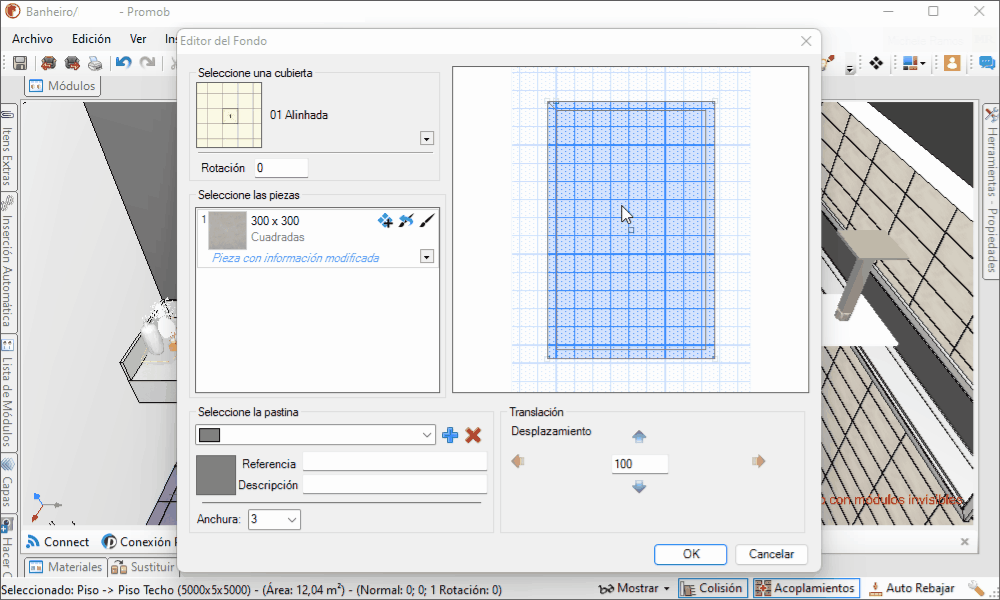Image resolution: width=1000 pixels, height=600 pixels.
Task: Click the Desplazamiento value field
Action: (640, 464)
